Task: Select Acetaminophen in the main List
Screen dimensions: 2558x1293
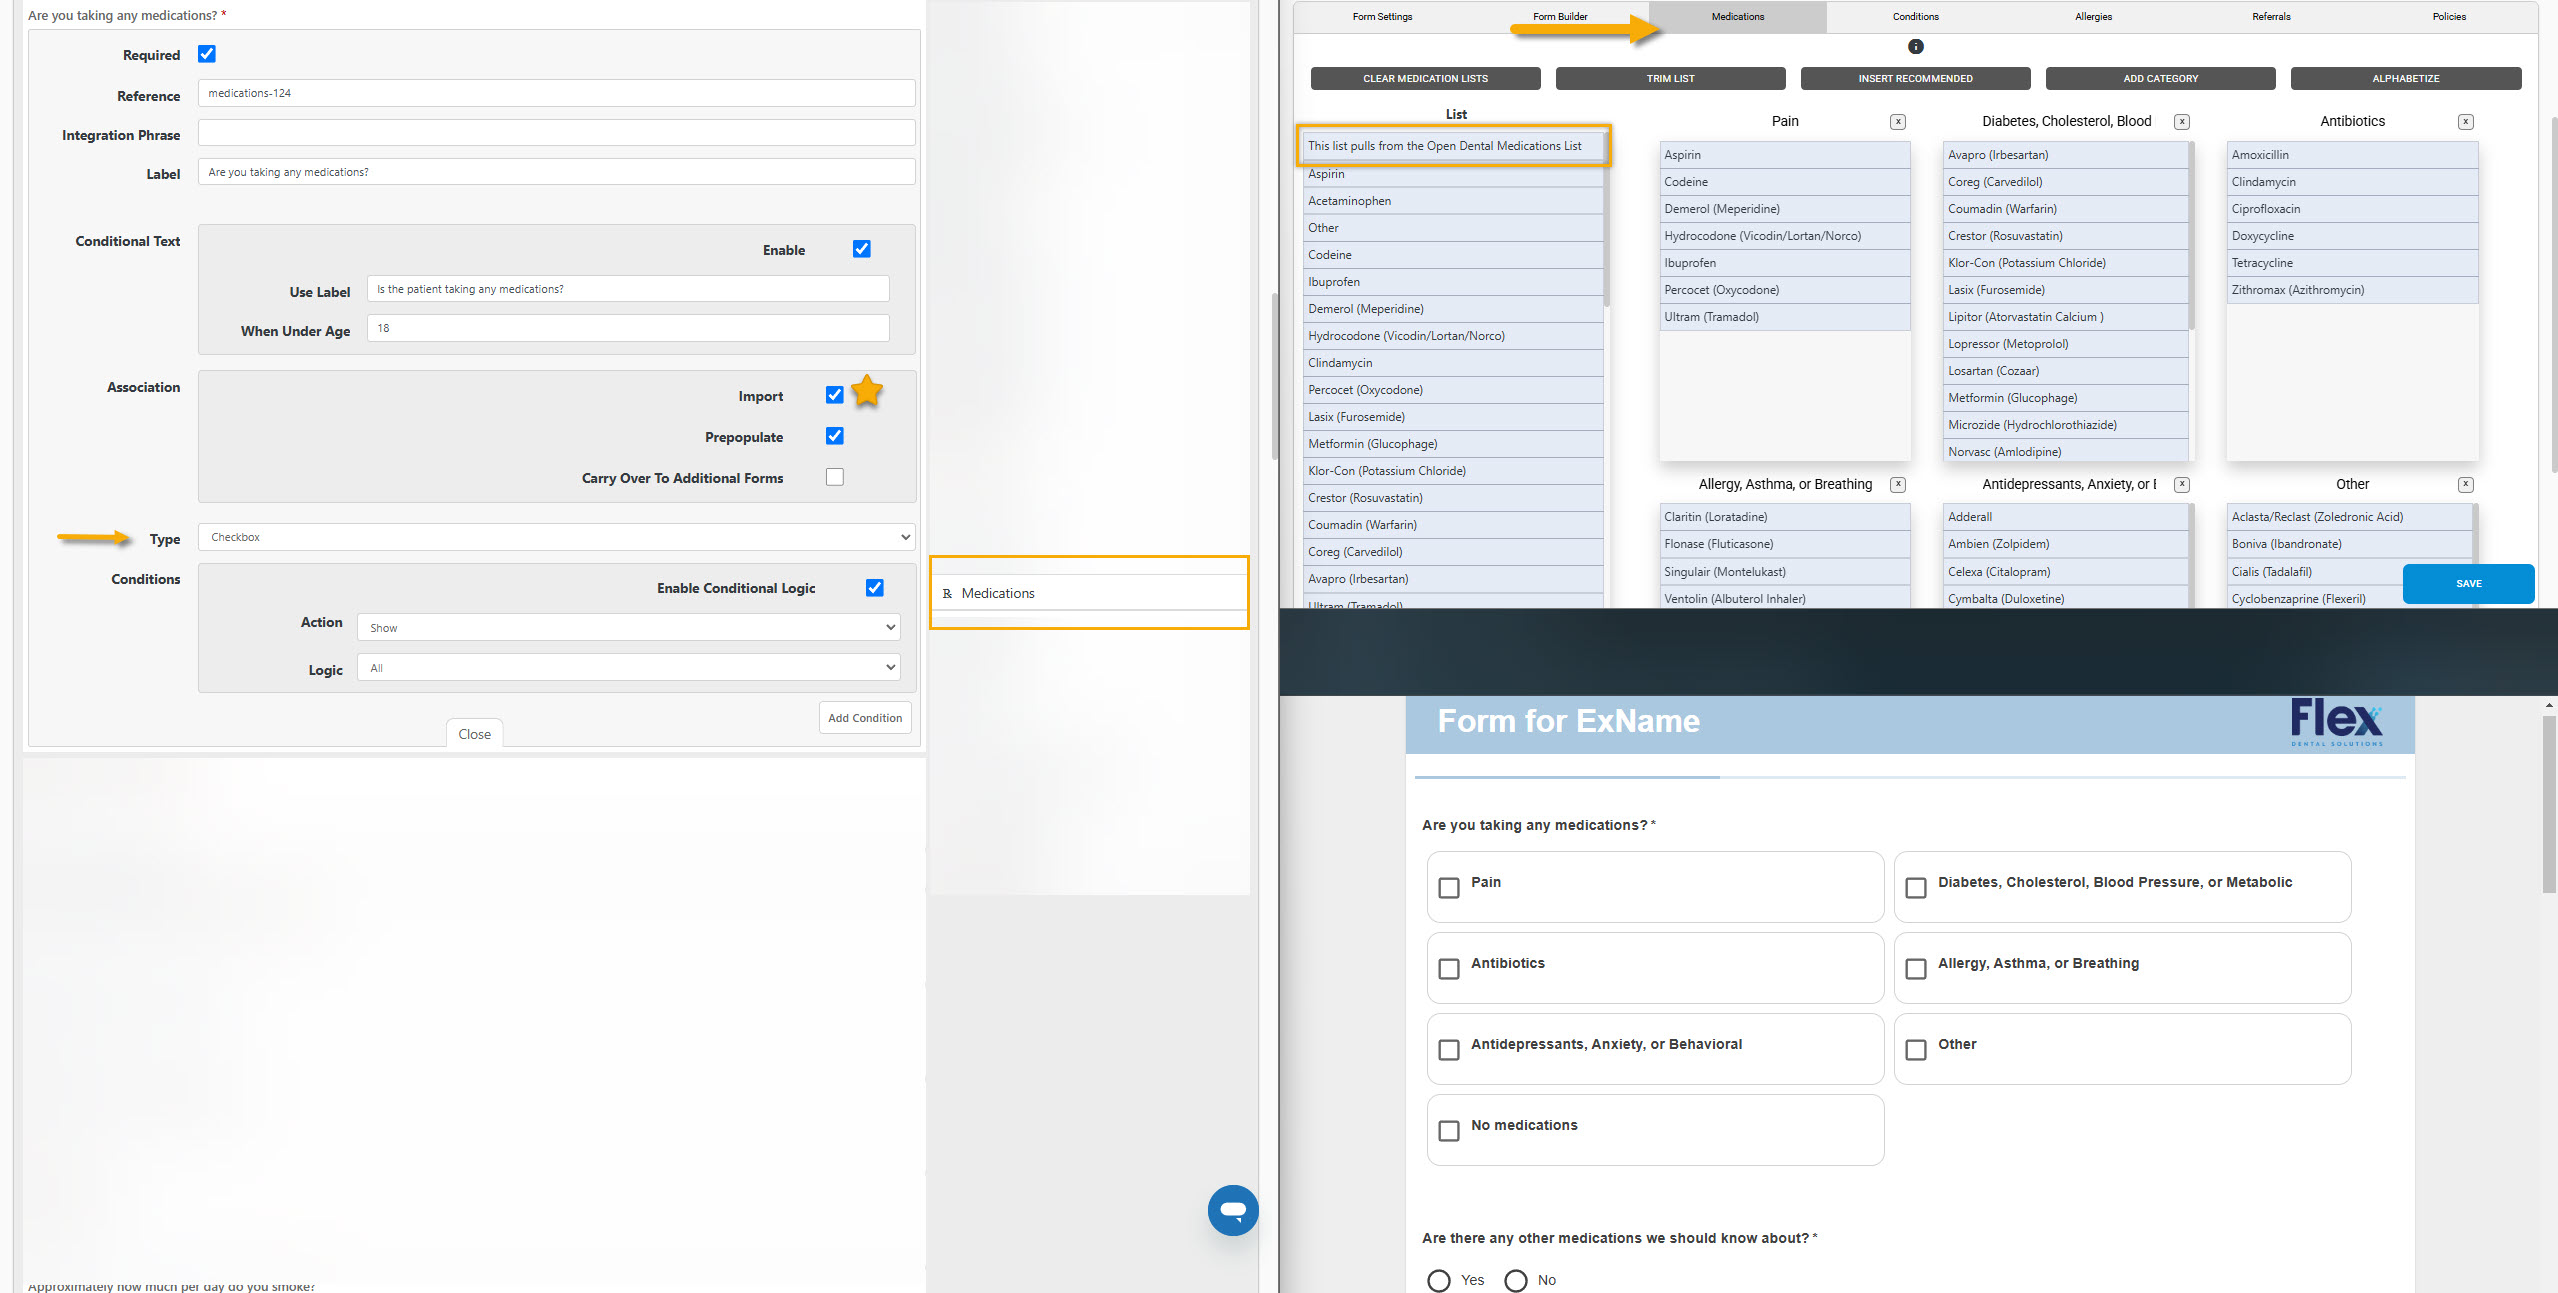Action: coord(1454,201)
